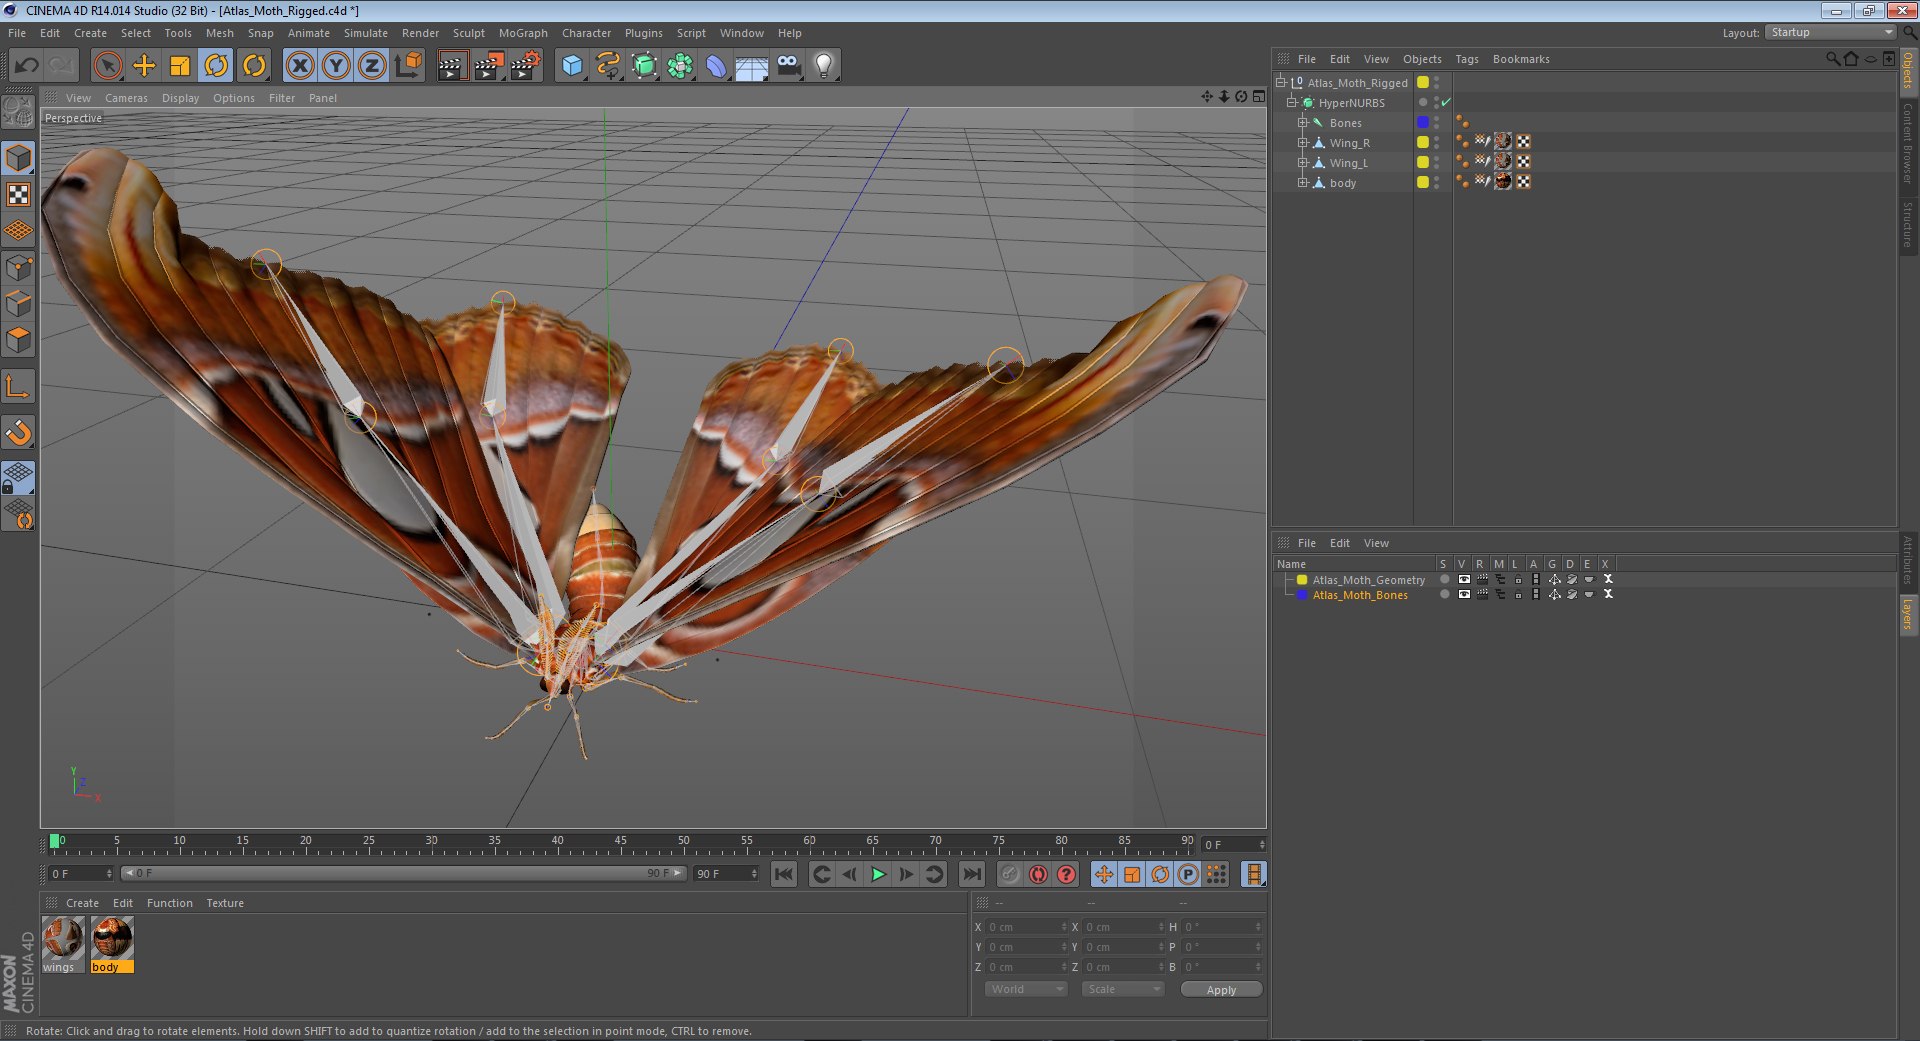Image resolution: width=1920 pixels, height=1041 pixels.
Task: Add a Cube primitive object
Action: click(572, 66)
